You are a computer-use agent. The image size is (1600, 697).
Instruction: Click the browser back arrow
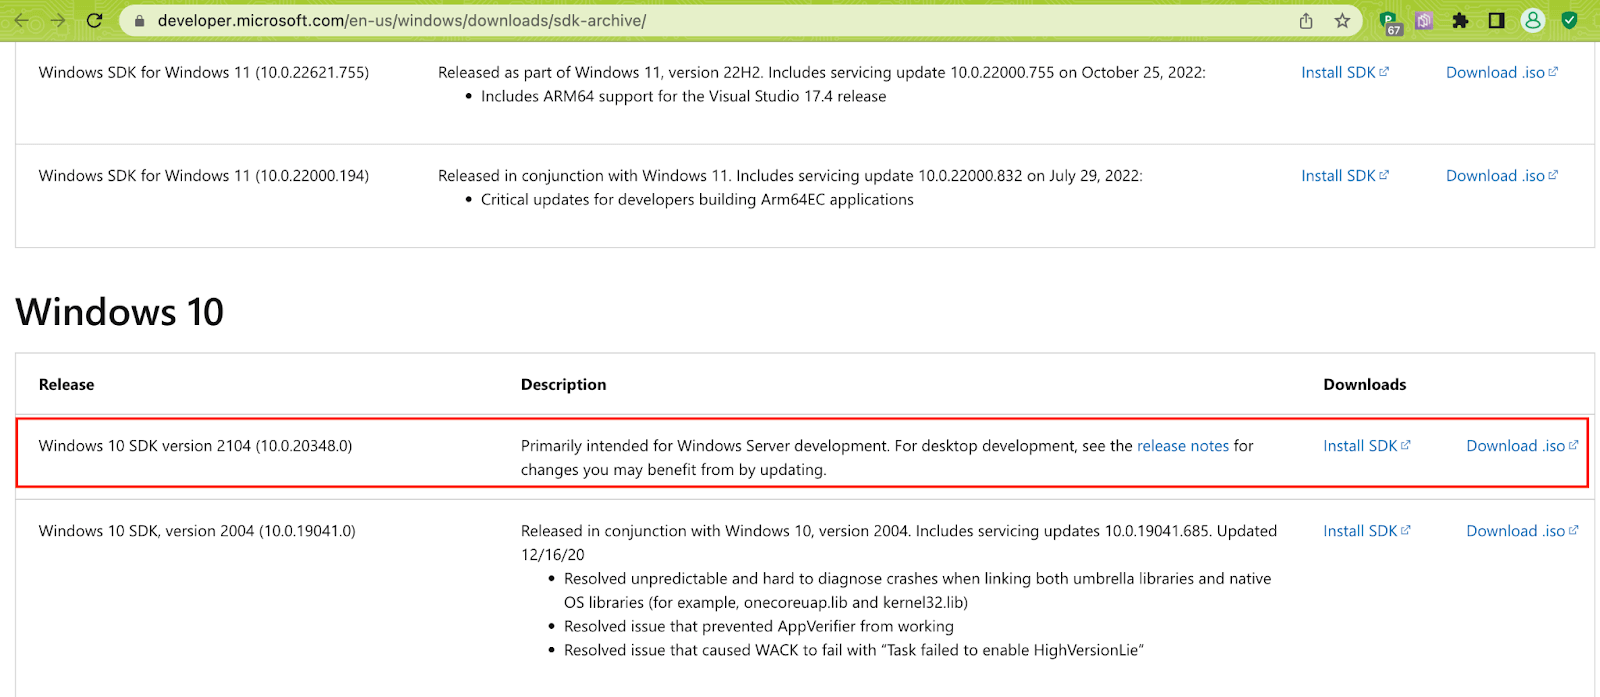click(x=21, y=20)
